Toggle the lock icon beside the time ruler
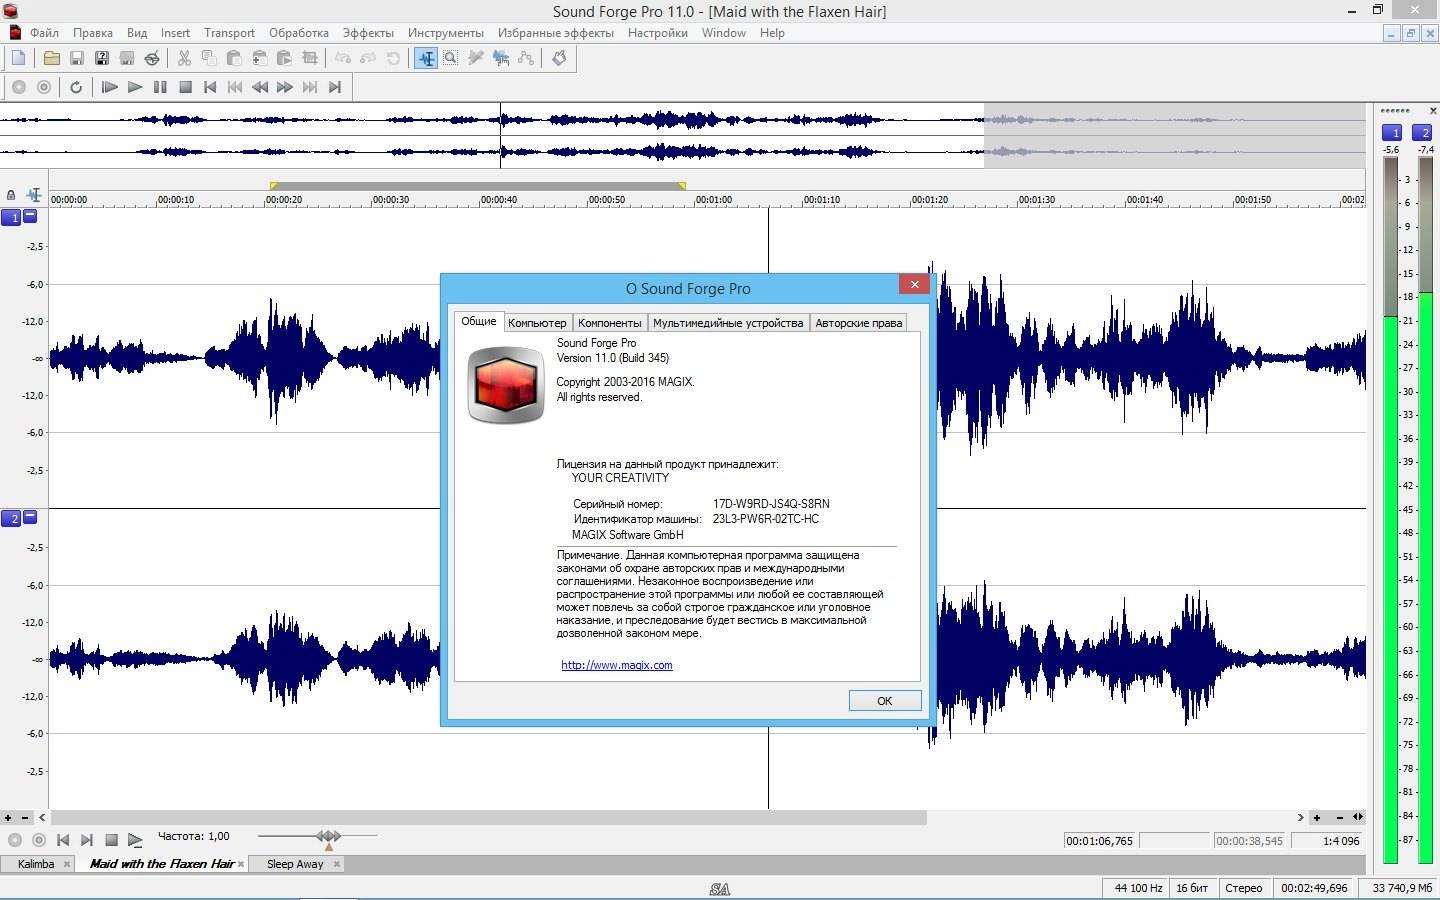 point(11,195)
